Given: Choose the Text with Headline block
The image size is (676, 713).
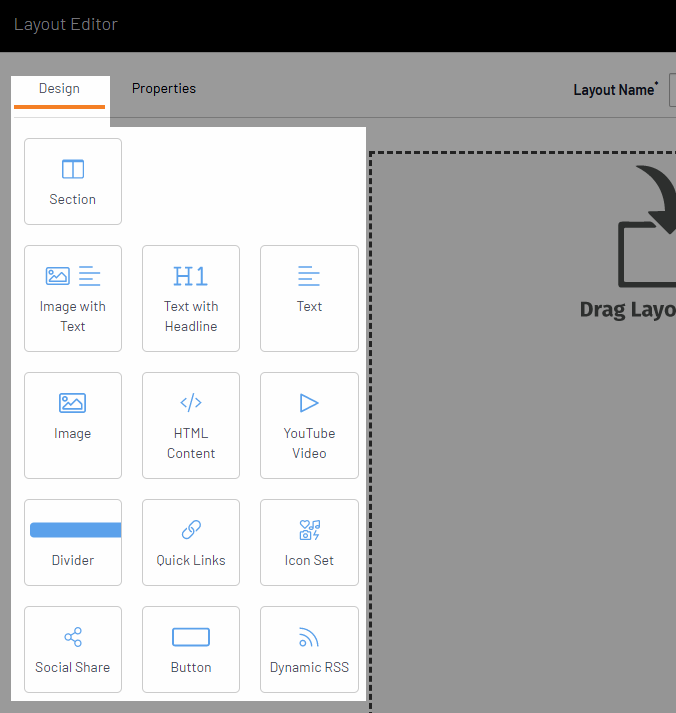Looking at the screenshot, I should click(x=191, y=298).
